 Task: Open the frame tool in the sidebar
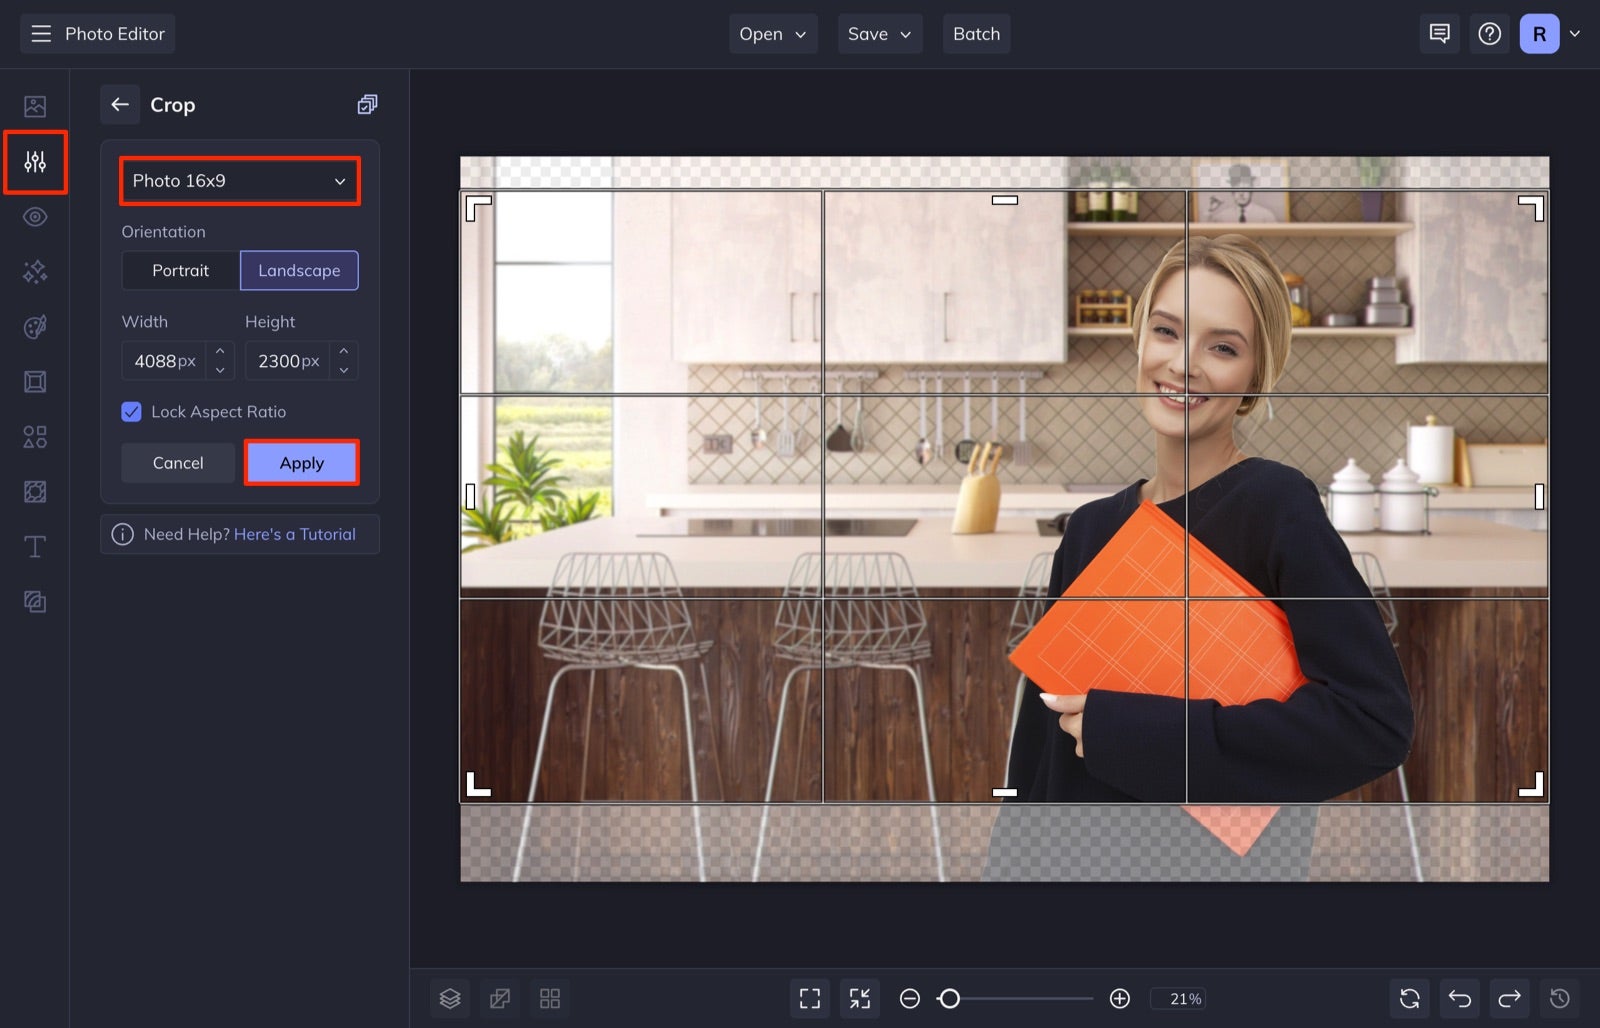click(35, 381)
